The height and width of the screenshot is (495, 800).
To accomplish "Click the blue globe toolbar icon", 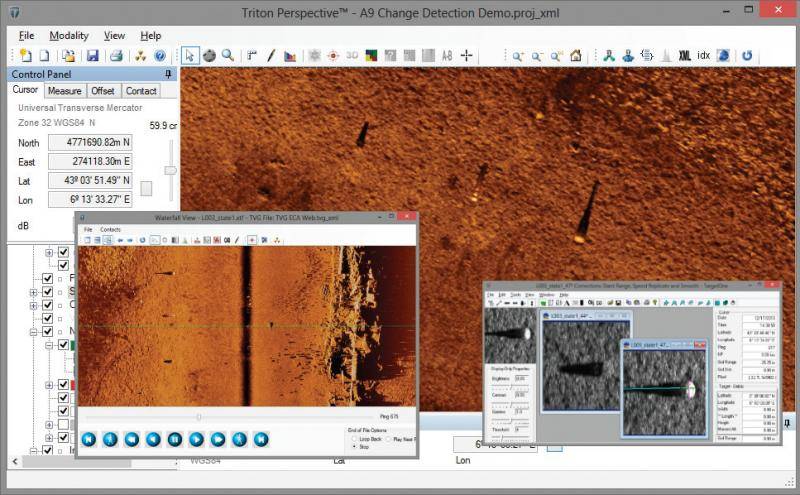I will [723, 56].
